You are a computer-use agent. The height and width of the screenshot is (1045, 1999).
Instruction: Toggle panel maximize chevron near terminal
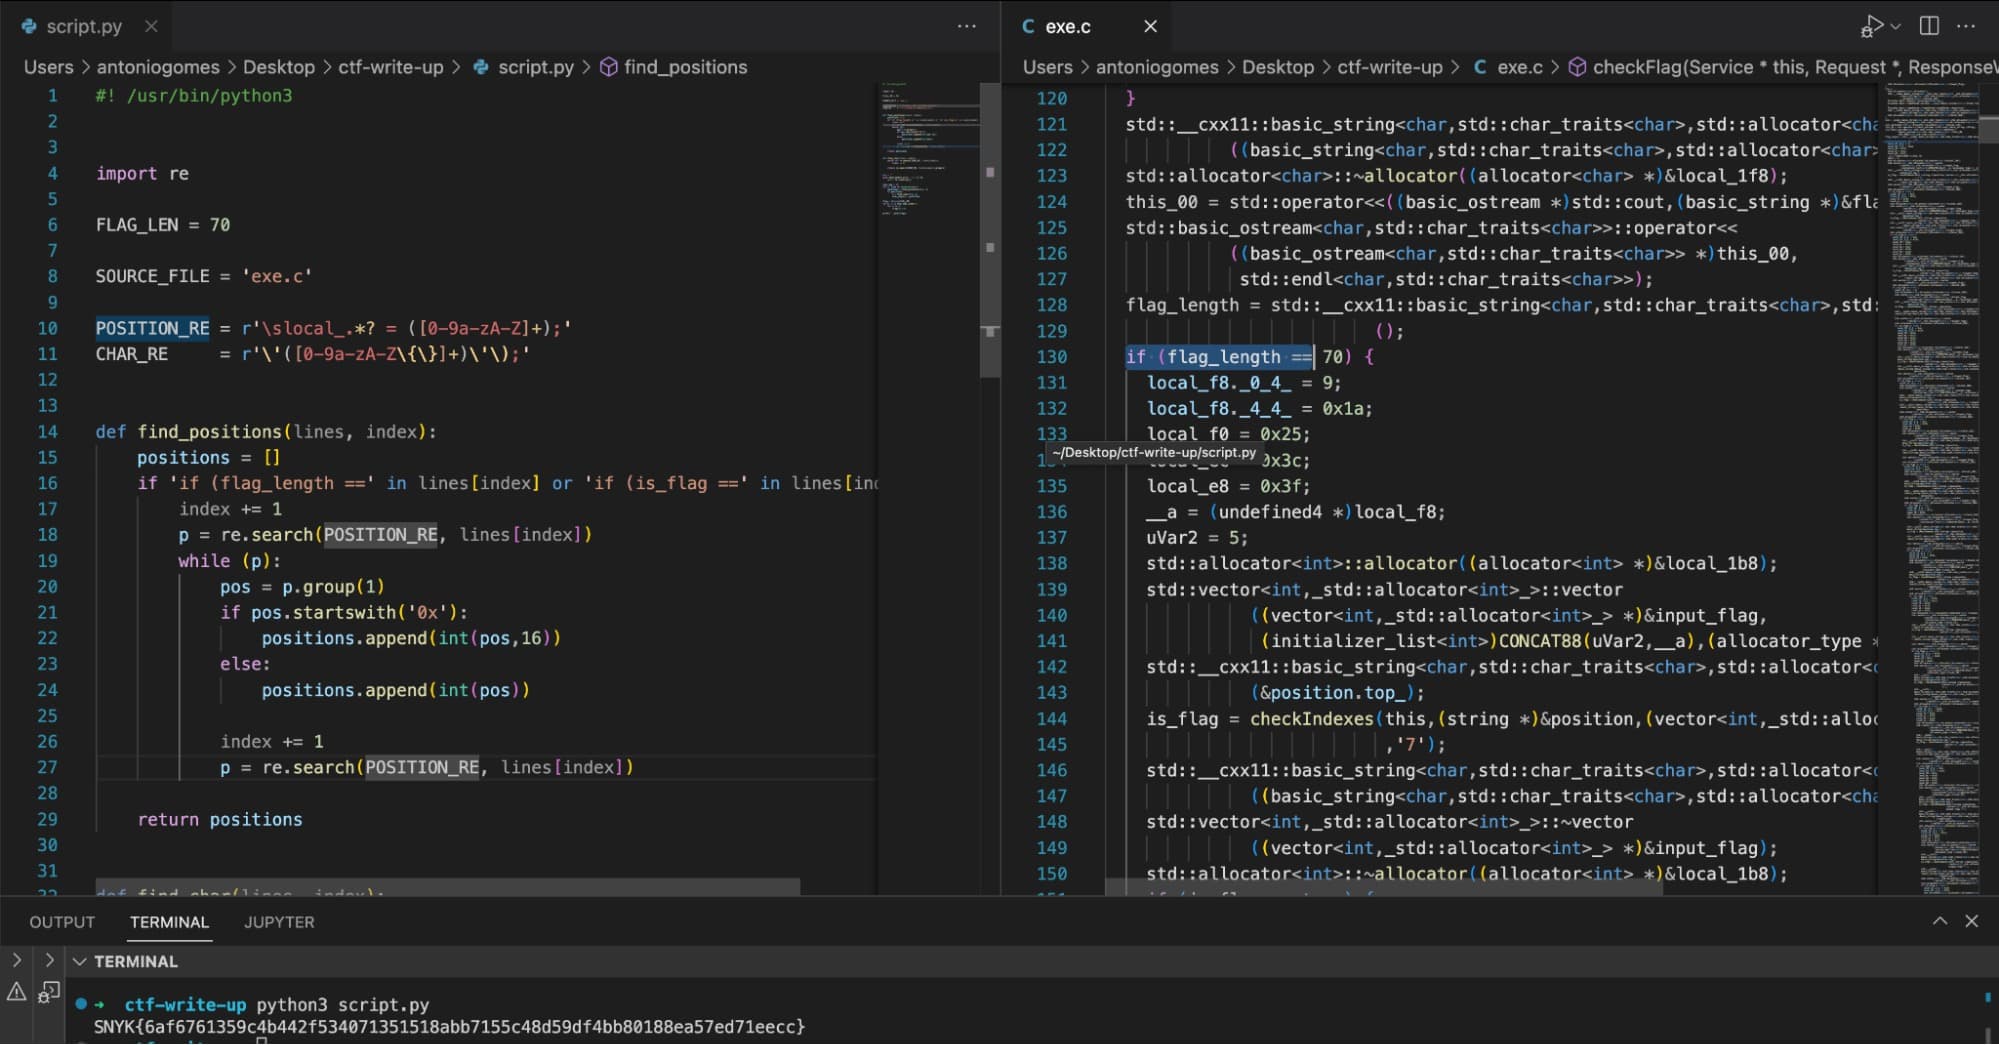tap(1940, 921)
